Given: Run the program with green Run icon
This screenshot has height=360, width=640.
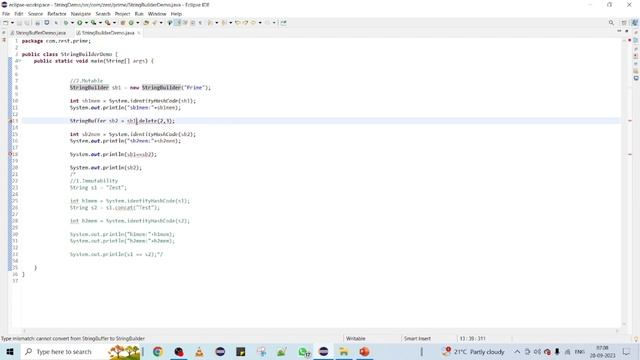Looking at the screenshot, I should coord(80,23).
